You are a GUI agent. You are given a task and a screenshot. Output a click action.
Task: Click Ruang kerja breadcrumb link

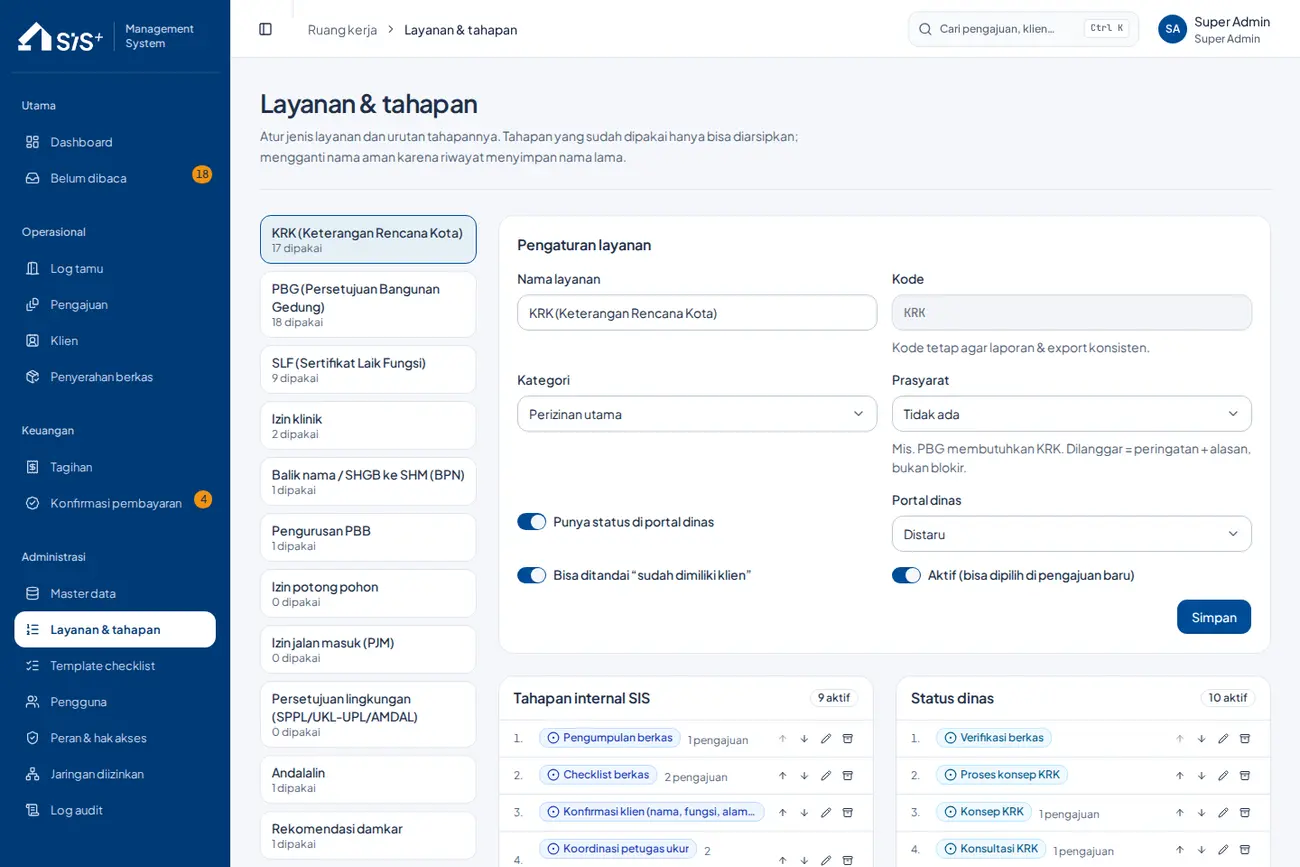pyautogui.click(x=342, y=30)
